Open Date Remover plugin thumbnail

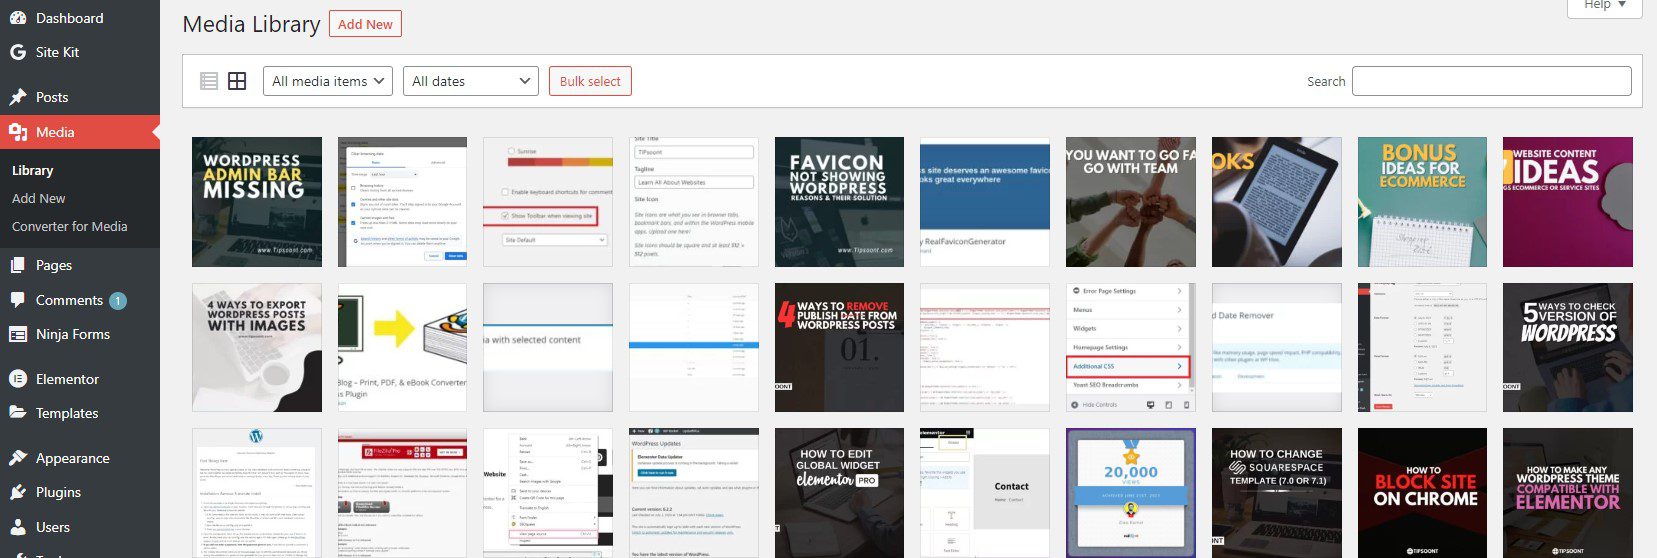(1277, 347)
